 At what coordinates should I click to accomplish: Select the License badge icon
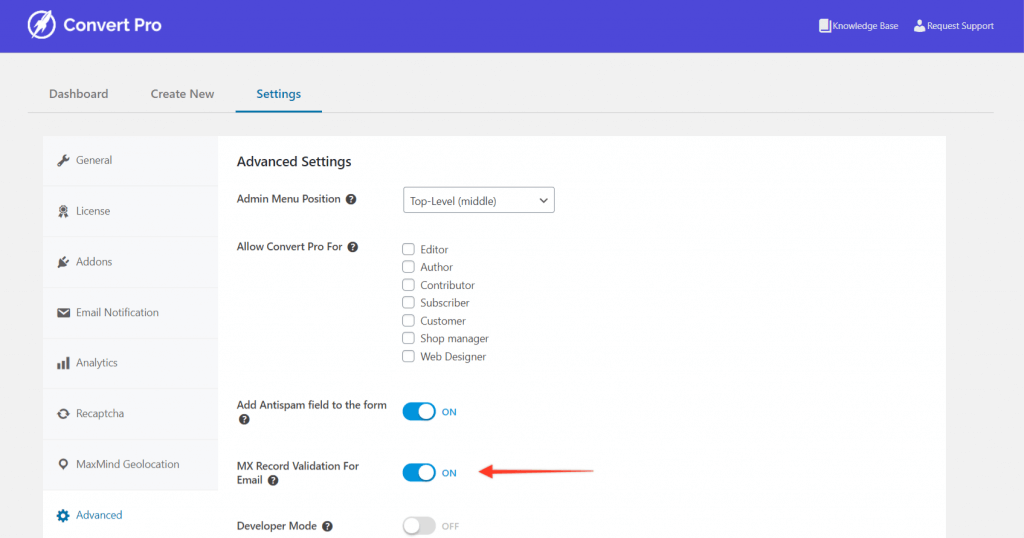63,211
